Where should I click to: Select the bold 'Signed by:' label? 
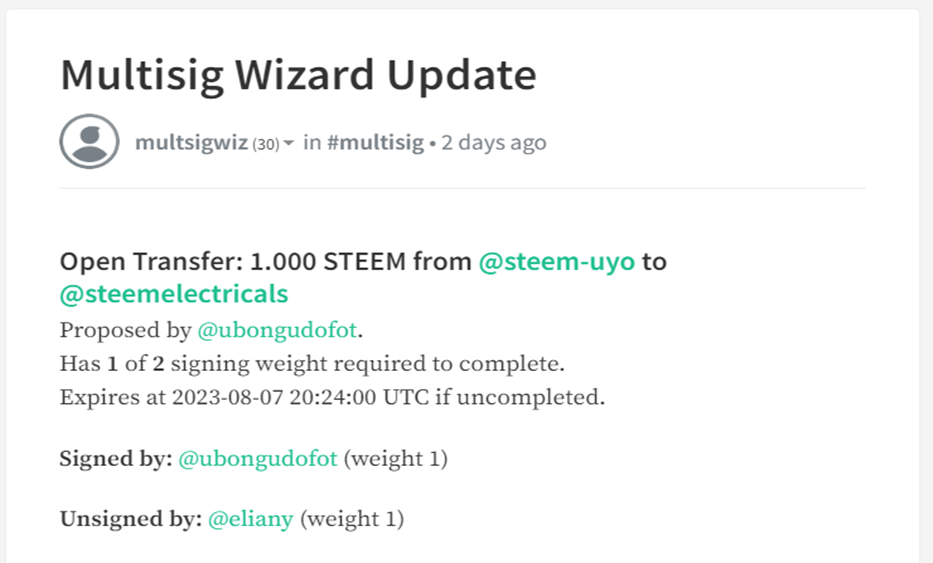click(116, 459)
